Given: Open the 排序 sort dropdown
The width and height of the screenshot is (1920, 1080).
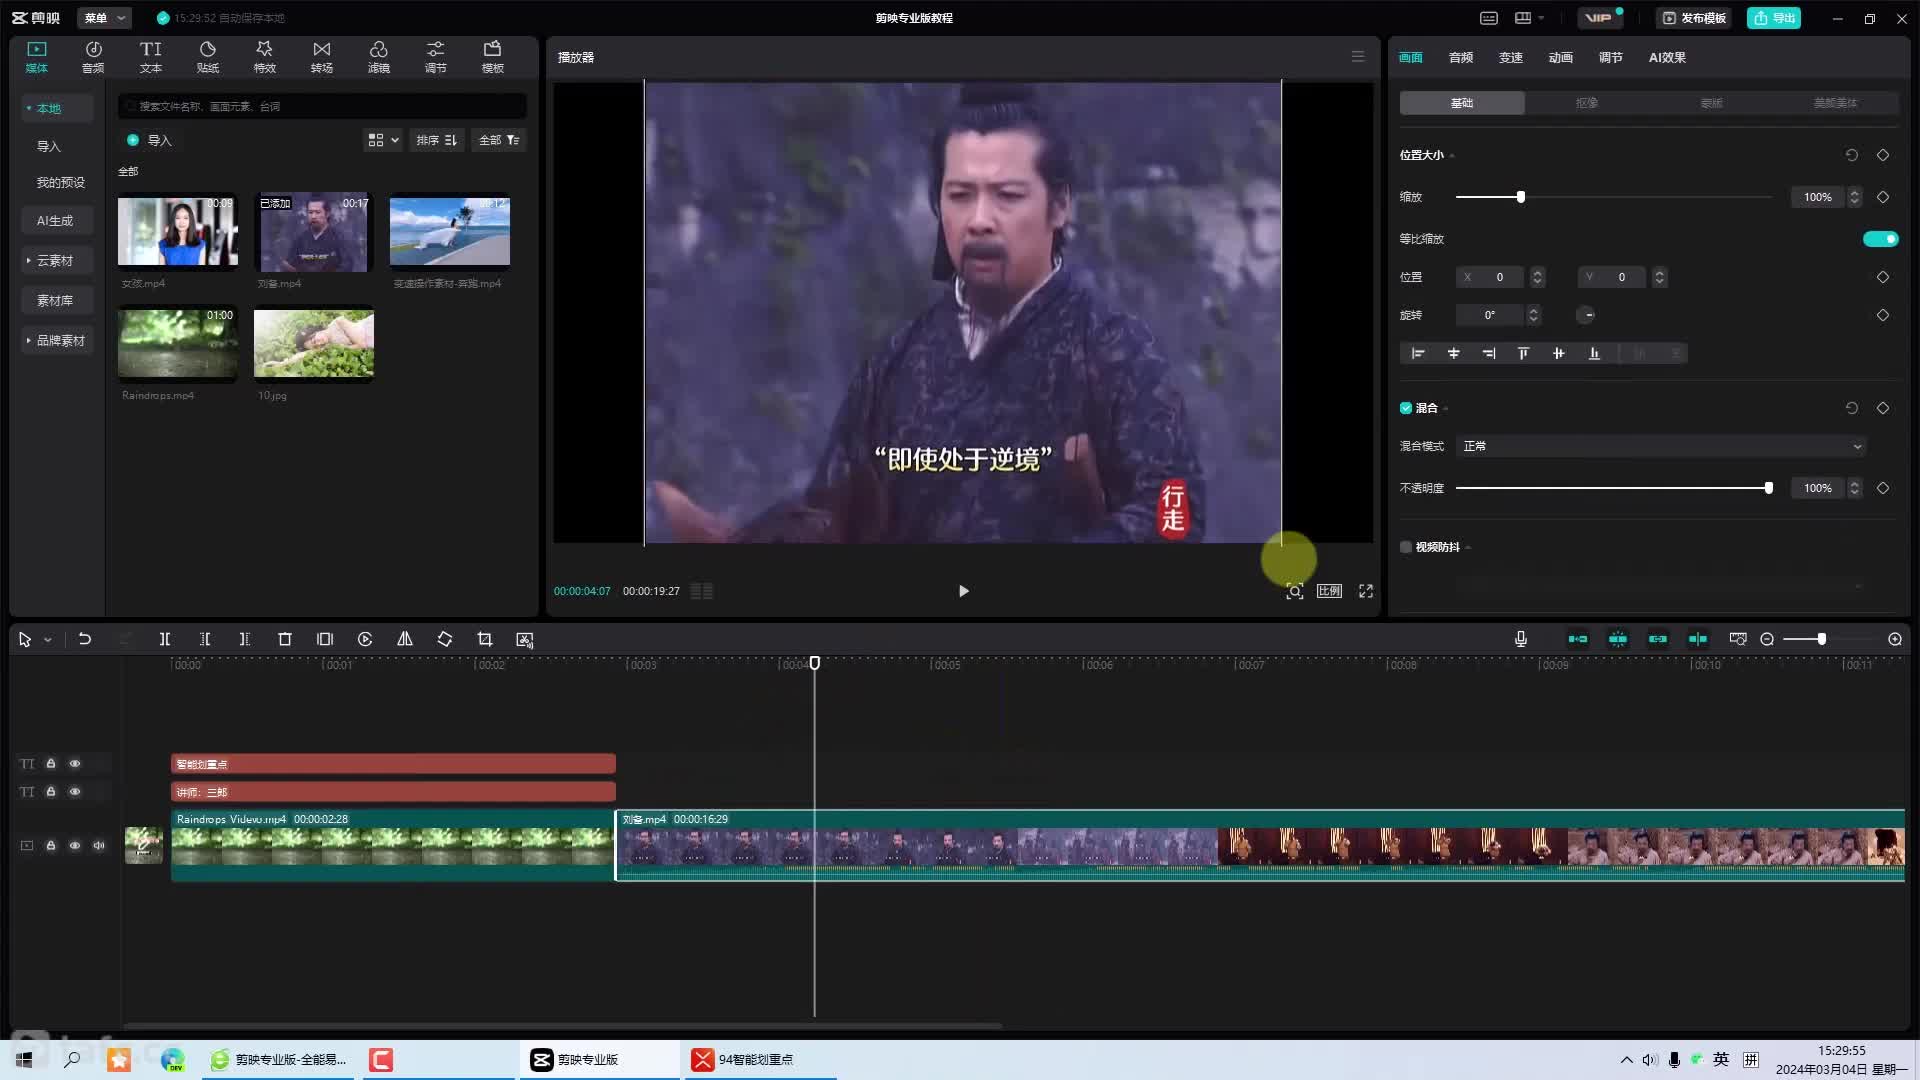Looking at the screenshot, I should tap(437, 140).
